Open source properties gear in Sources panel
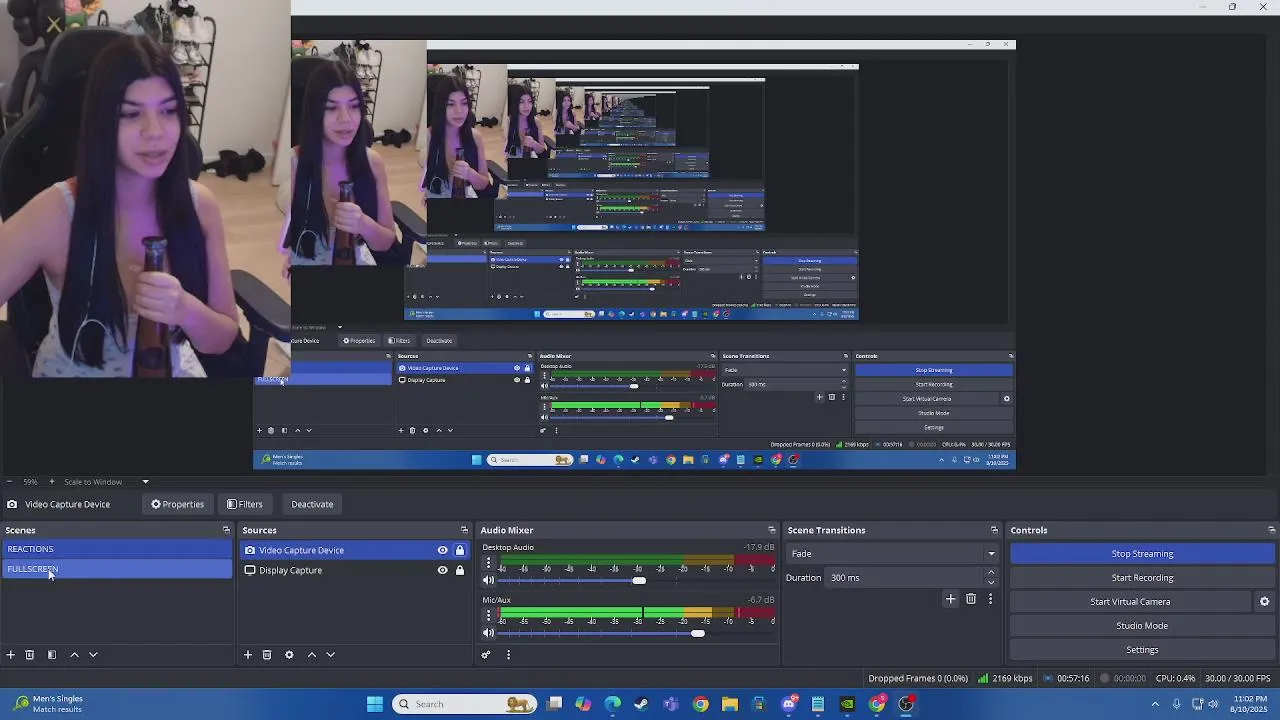Image resolution: width=1280 pixels, height=720 pixels. pyautogui.click(x=289, y=655)
